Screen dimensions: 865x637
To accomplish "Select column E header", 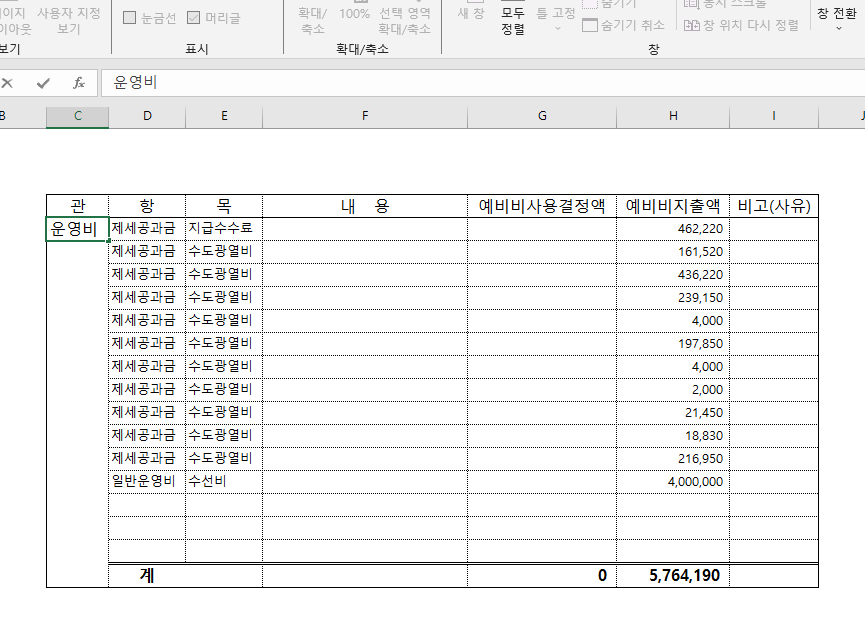I will pos(224,116).
